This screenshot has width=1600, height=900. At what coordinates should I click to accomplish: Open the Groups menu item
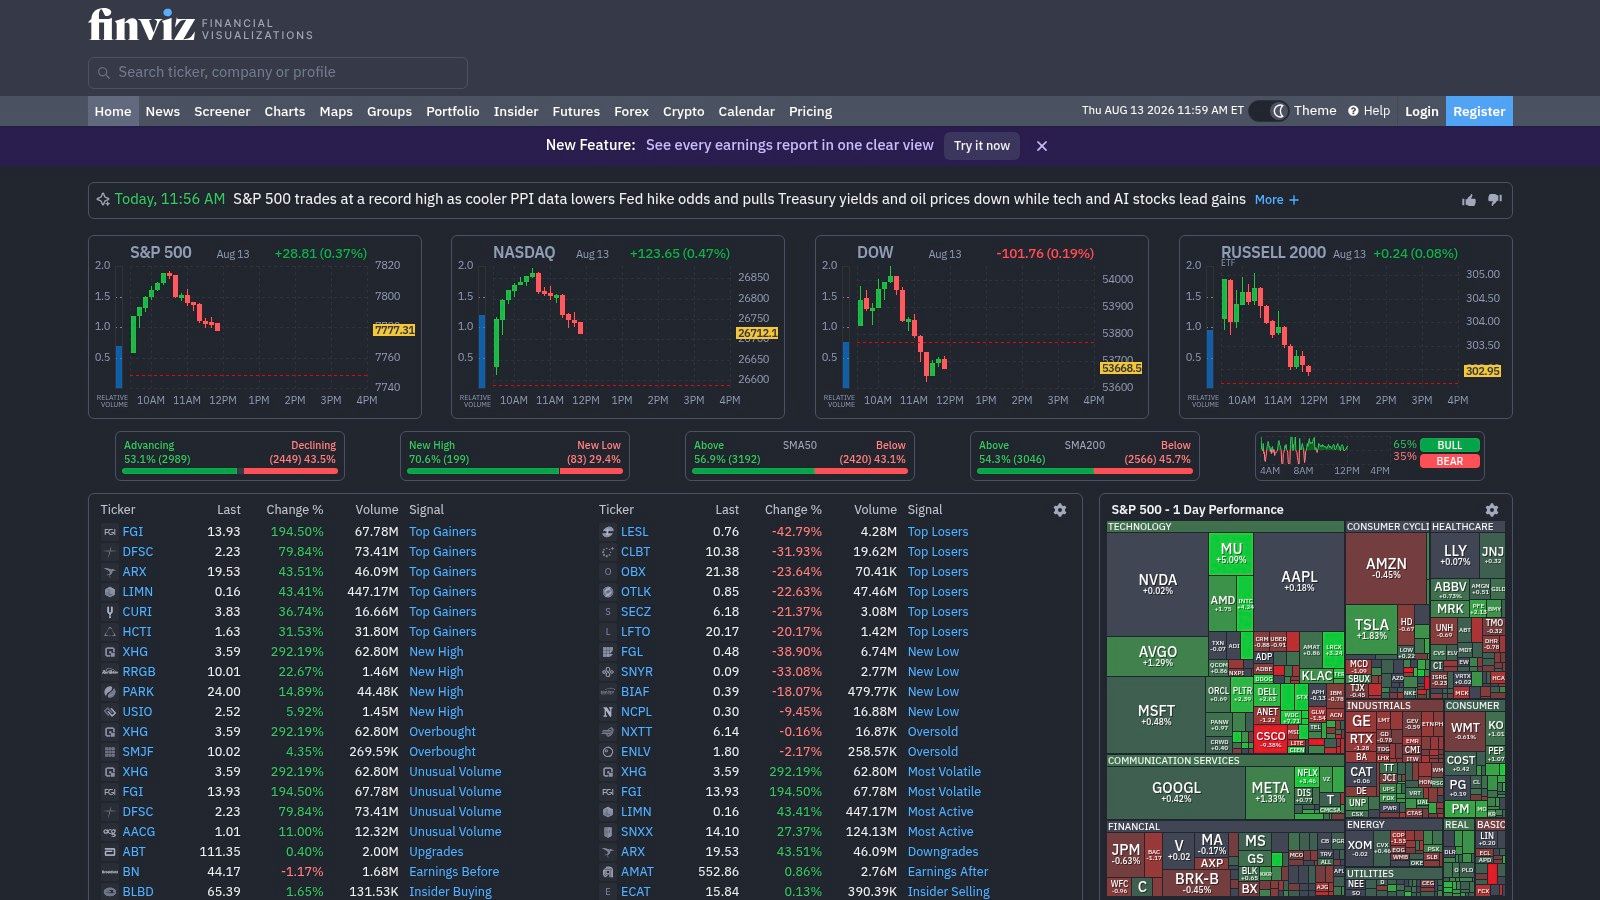pyautogui.click(x=389, y=111)
